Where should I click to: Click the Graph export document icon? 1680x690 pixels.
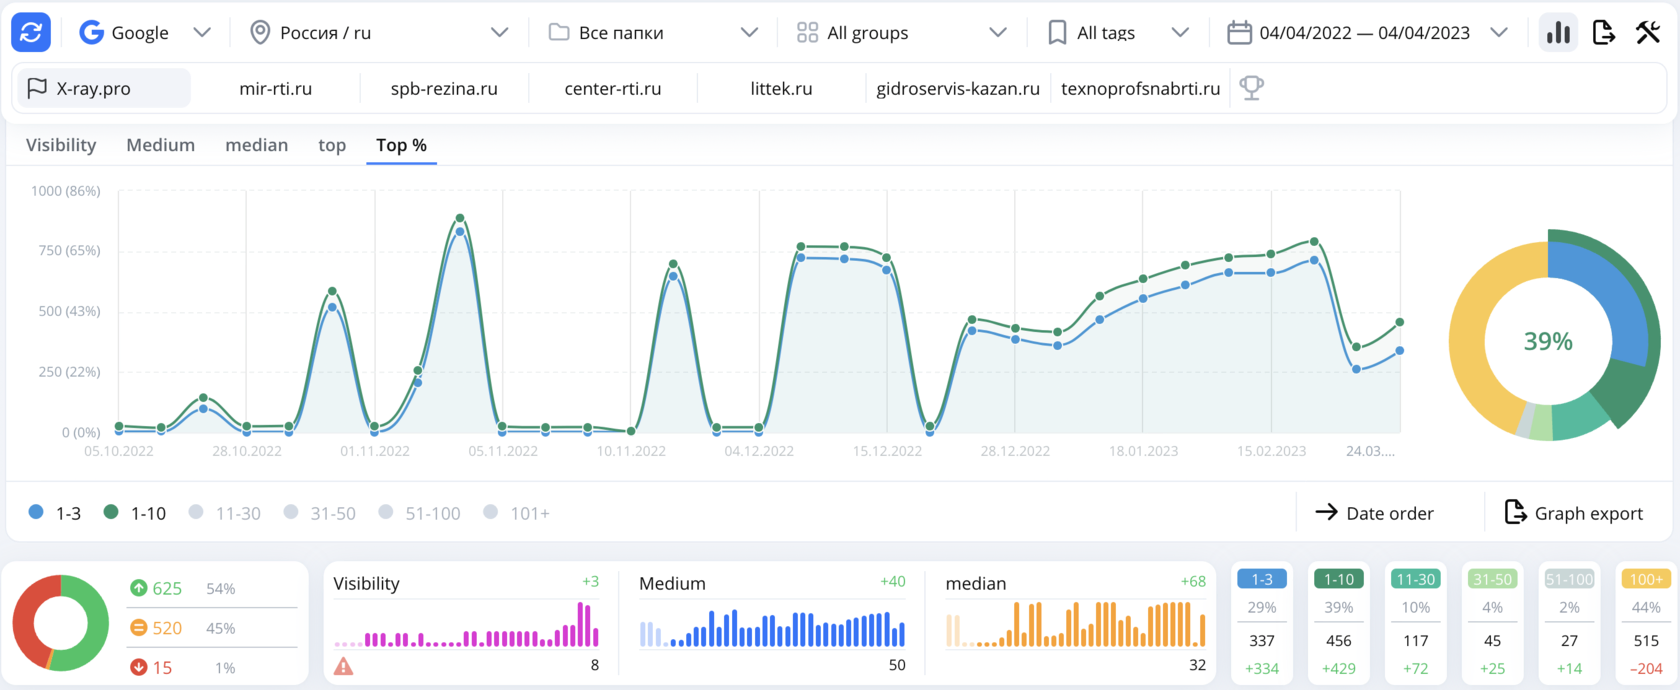(1515, 512)
